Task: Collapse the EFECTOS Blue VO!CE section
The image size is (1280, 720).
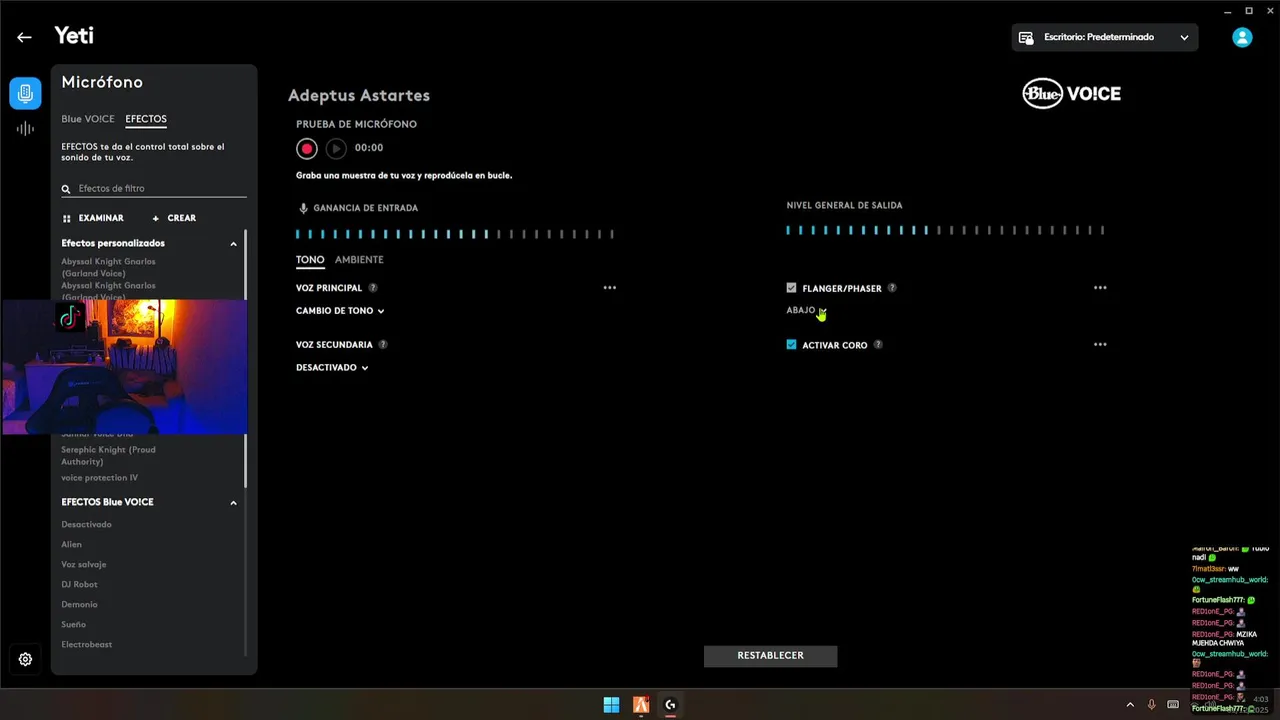Action: (x=234, y=503)
